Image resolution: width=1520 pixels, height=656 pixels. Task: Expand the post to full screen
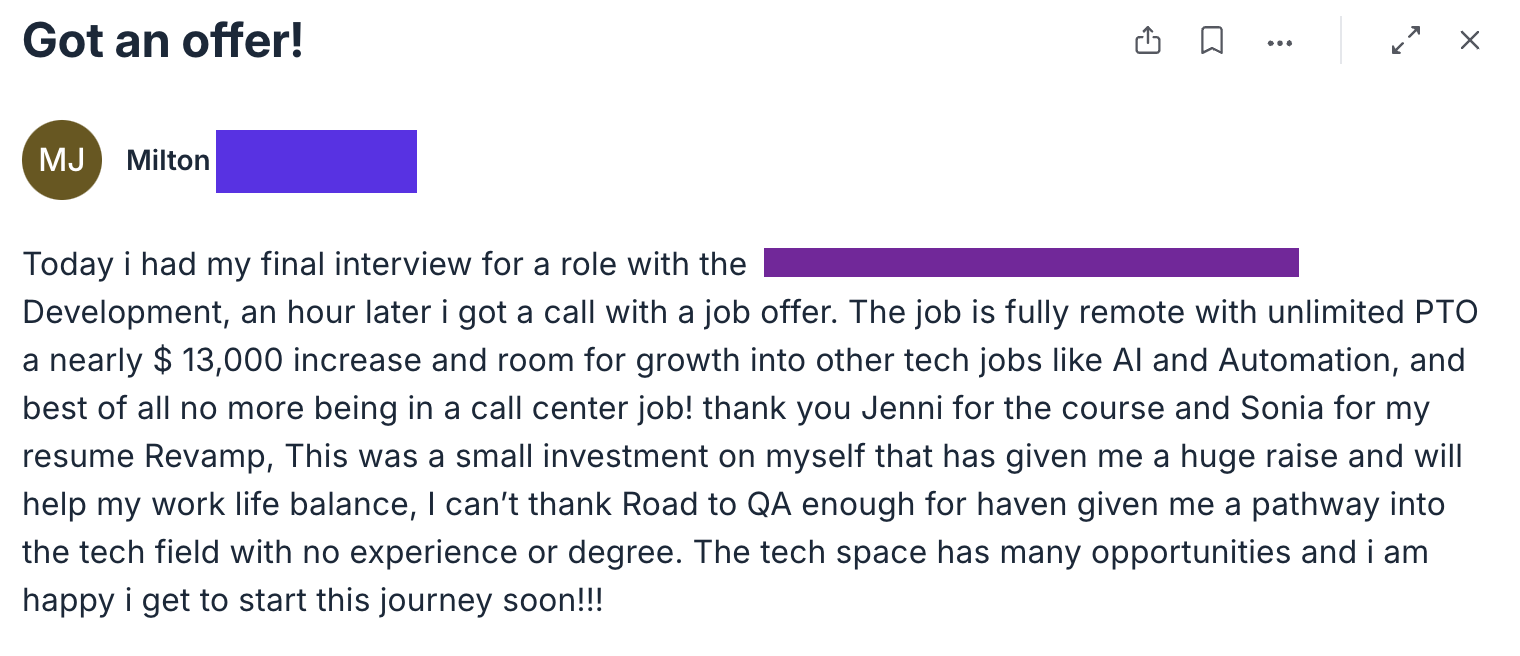(1406, 41)
